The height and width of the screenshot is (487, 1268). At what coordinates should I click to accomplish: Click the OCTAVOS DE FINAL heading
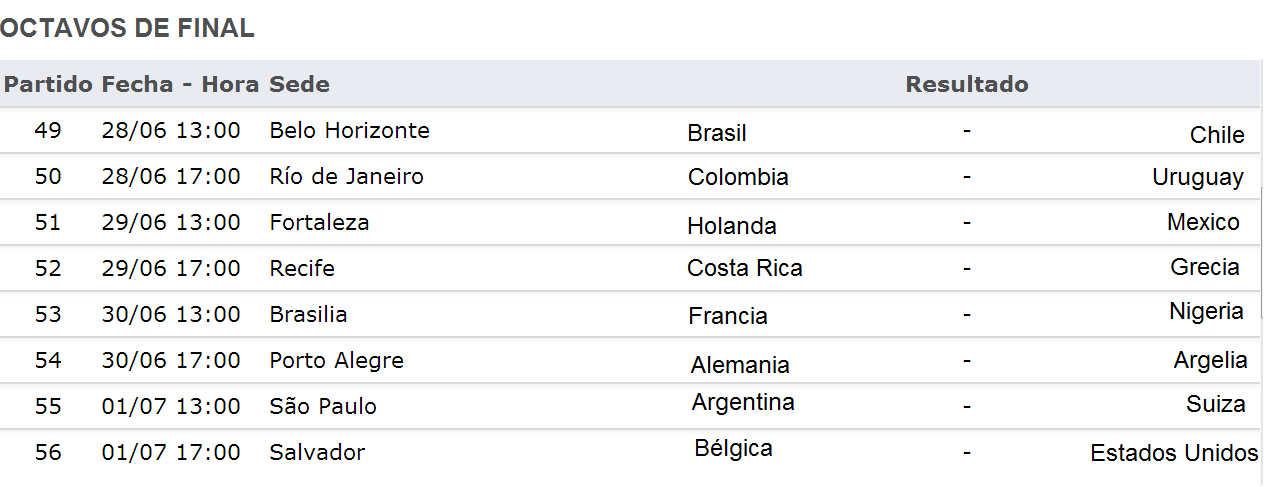click(127, 29)
